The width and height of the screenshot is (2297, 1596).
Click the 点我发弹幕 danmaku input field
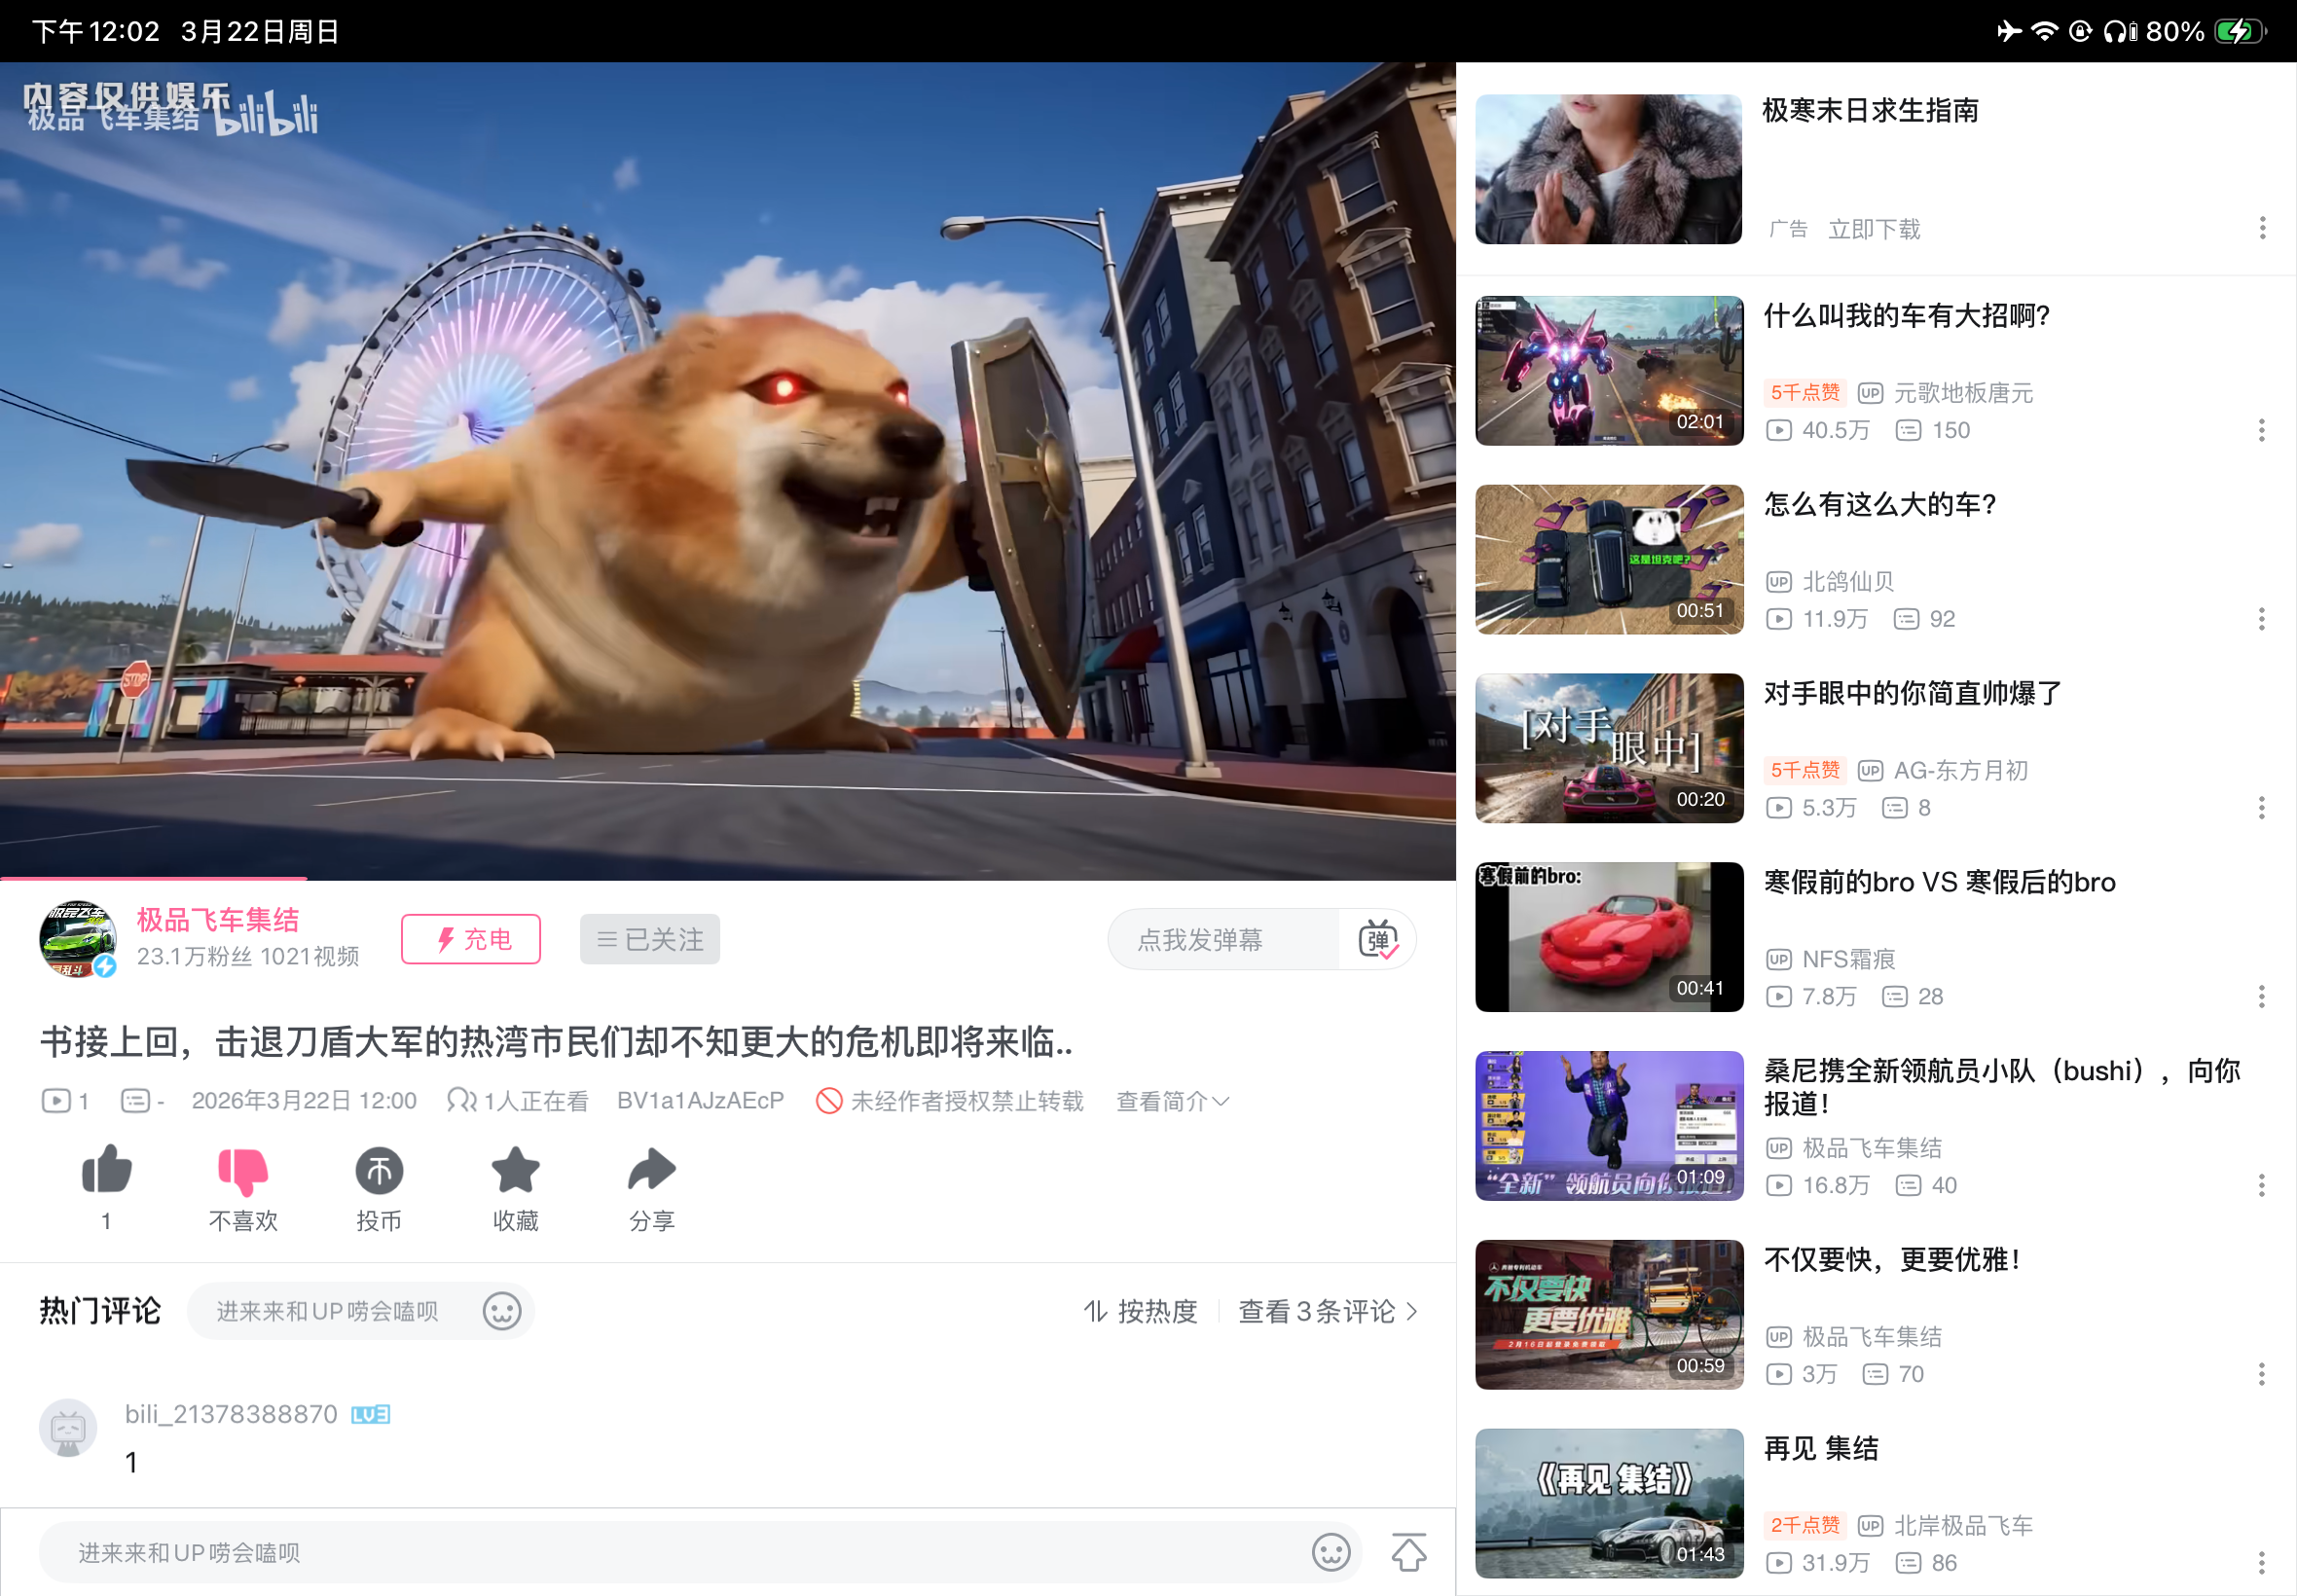click(x=1222, y=939)
